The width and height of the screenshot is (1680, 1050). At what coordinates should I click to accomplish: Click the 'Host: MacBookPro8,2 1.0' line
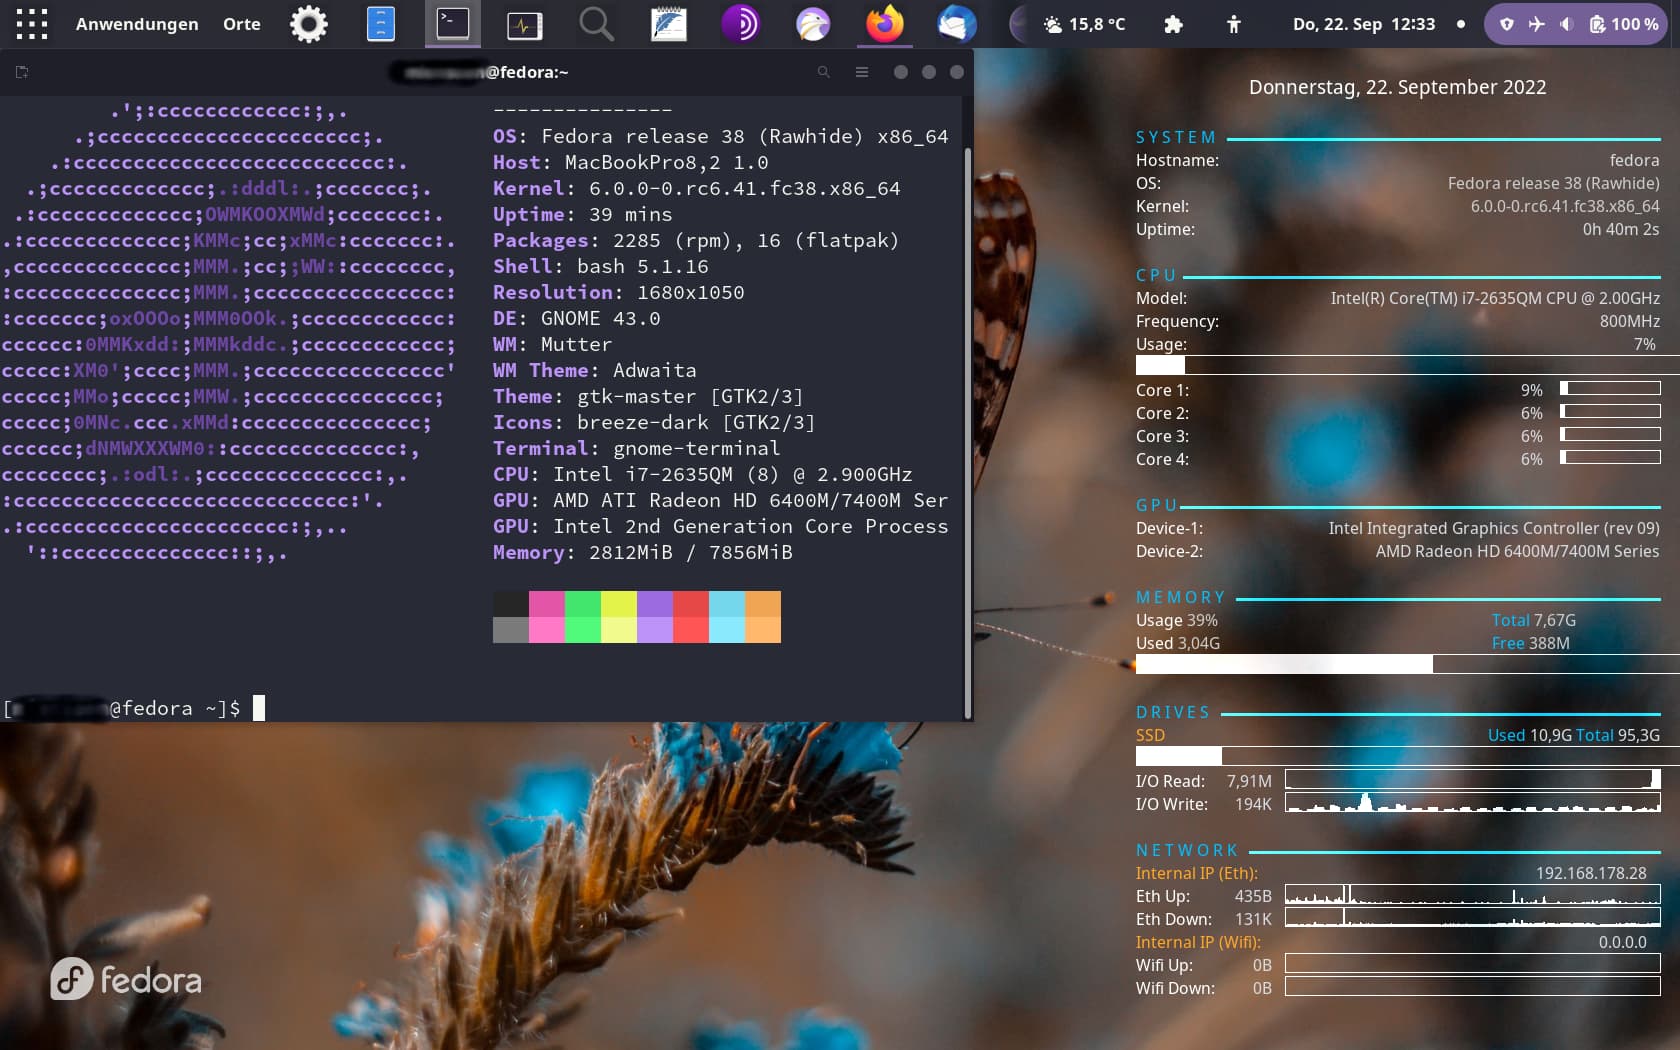631,162
